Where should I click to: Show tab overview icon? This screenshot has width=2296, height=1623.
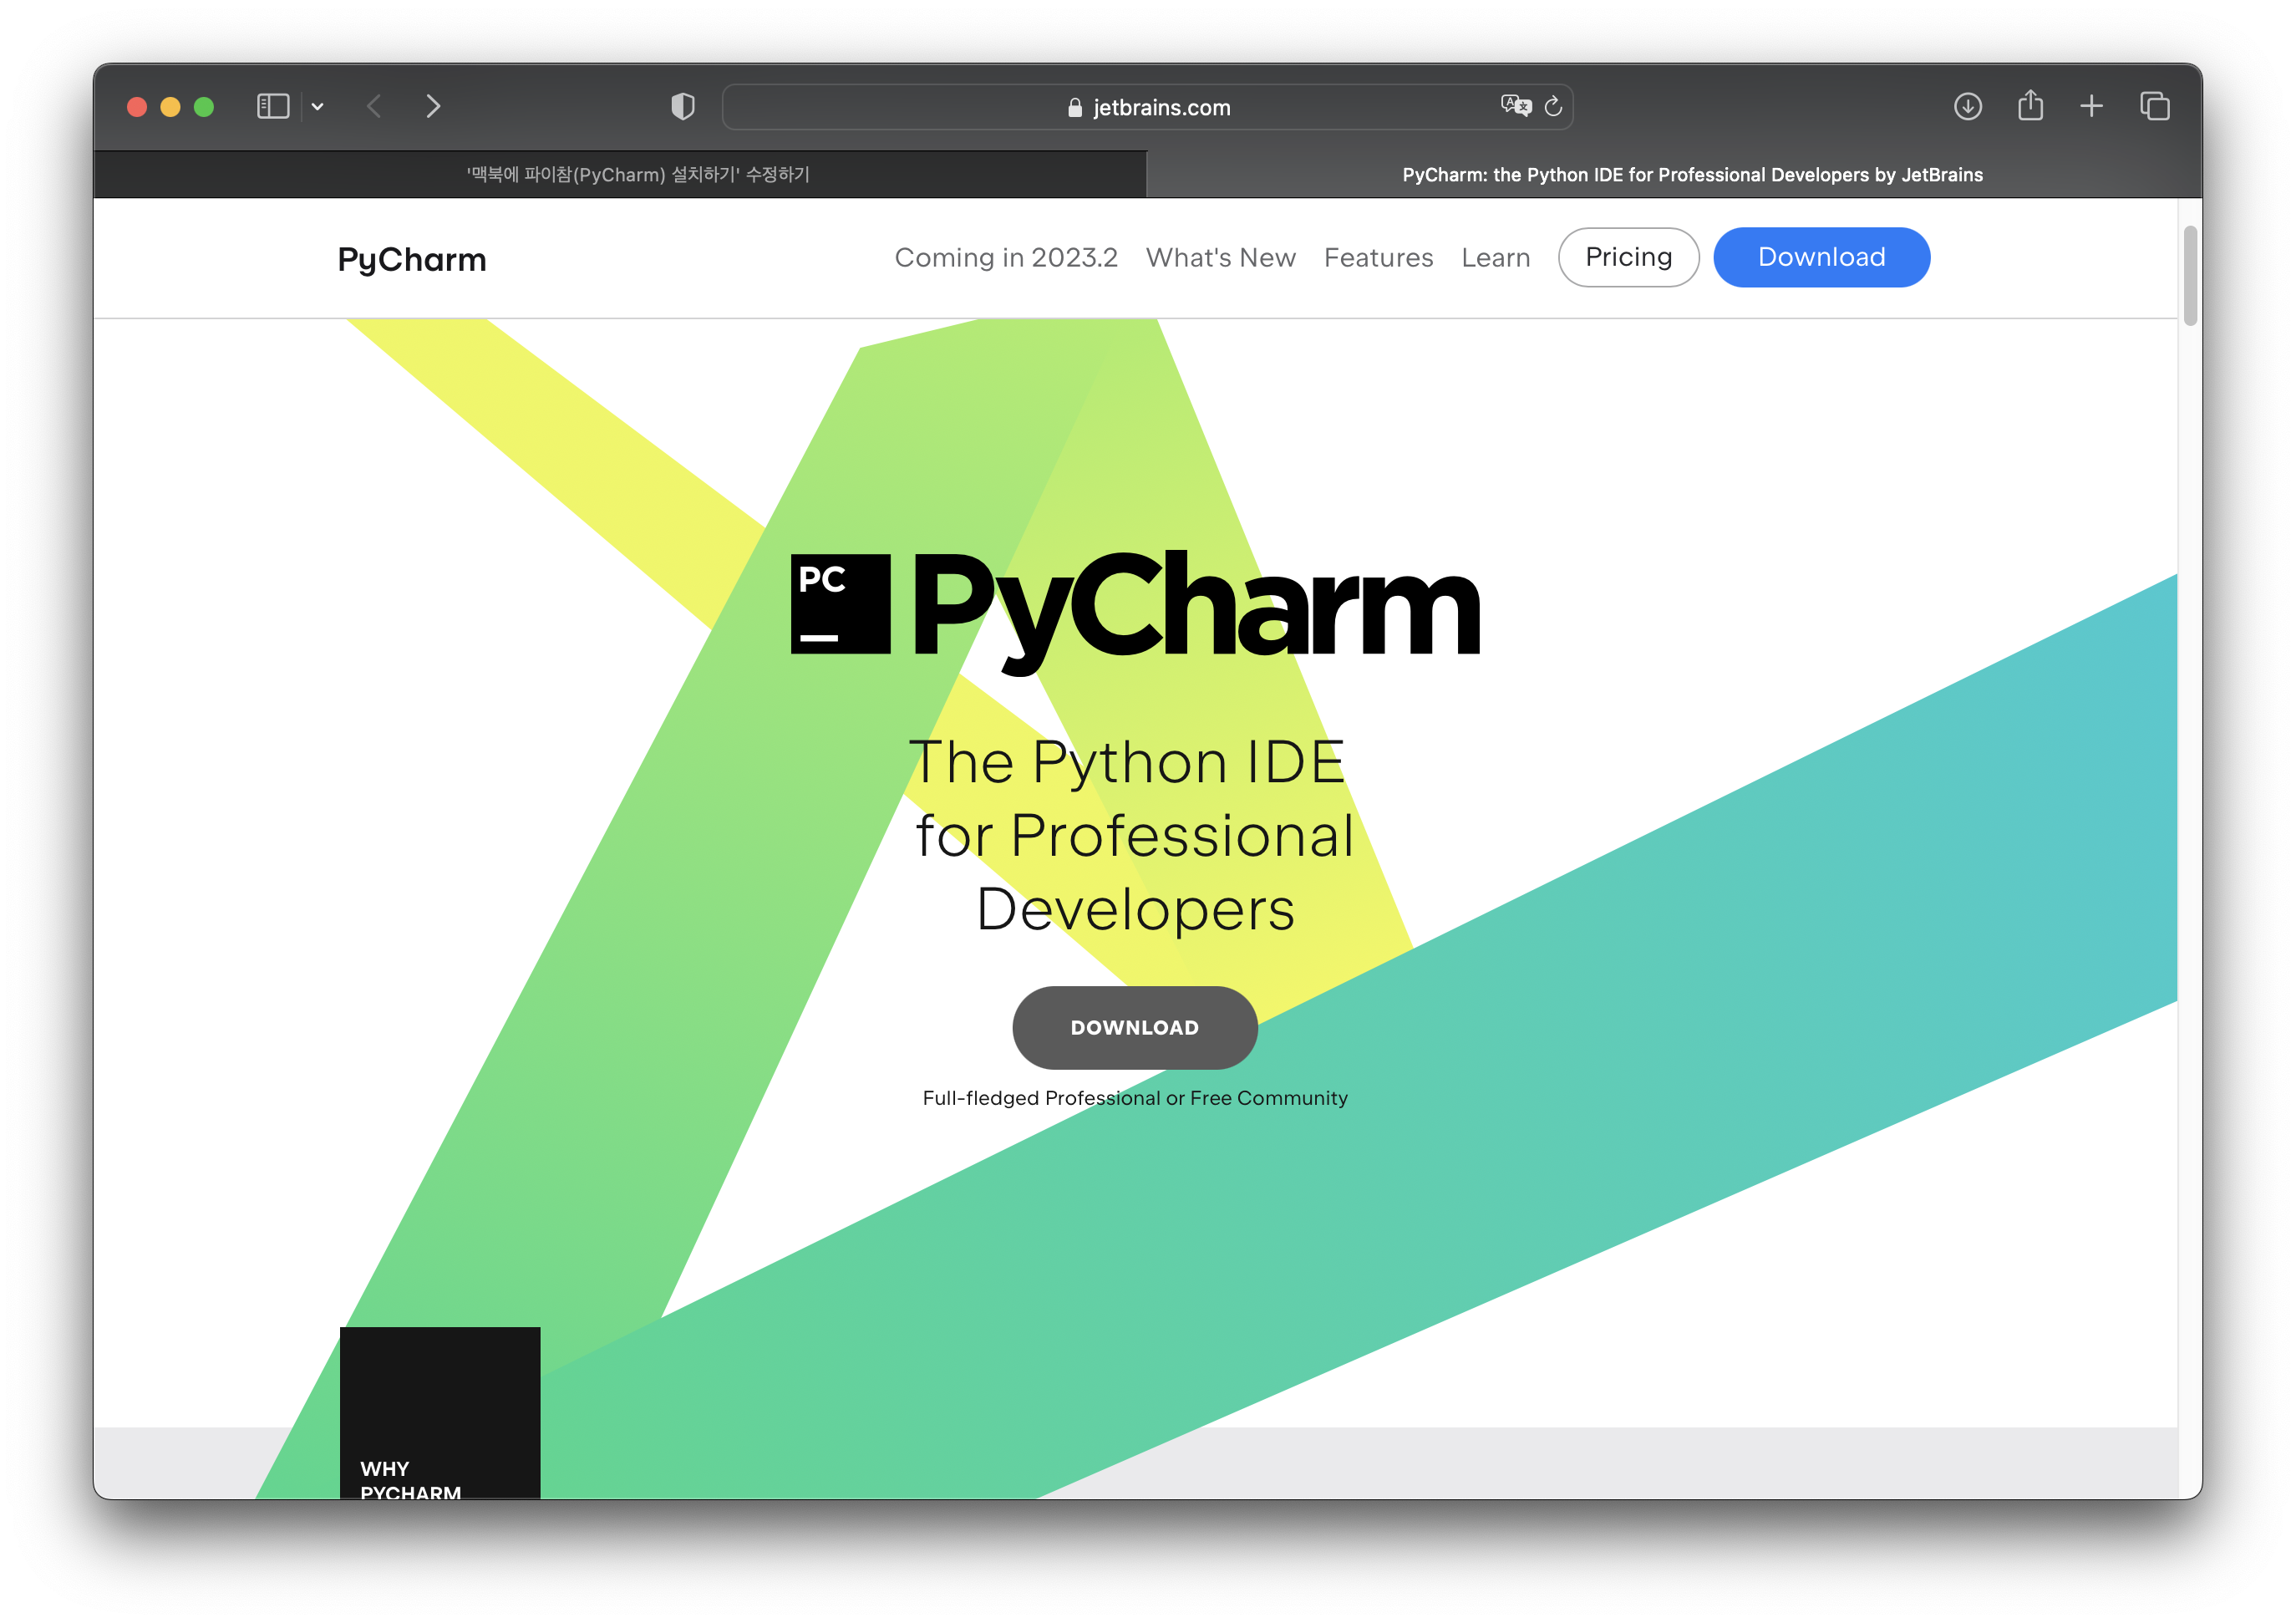(2154, 106)
